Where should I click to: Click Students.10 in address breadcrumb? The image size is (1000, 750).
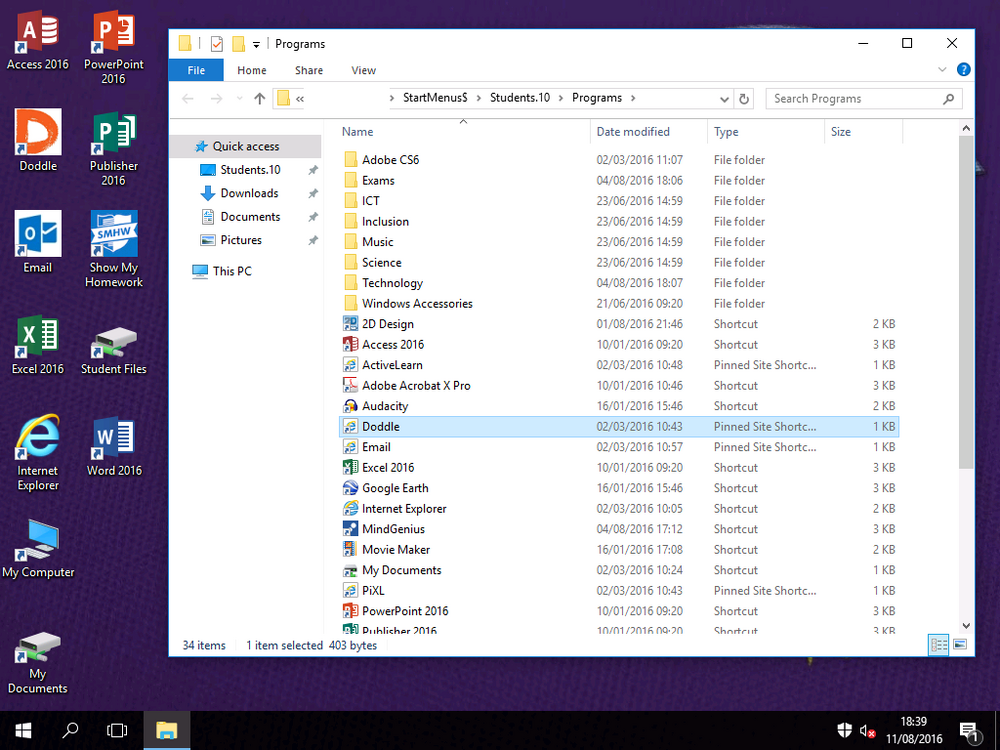pyautogui.click(x=520, y=98)
